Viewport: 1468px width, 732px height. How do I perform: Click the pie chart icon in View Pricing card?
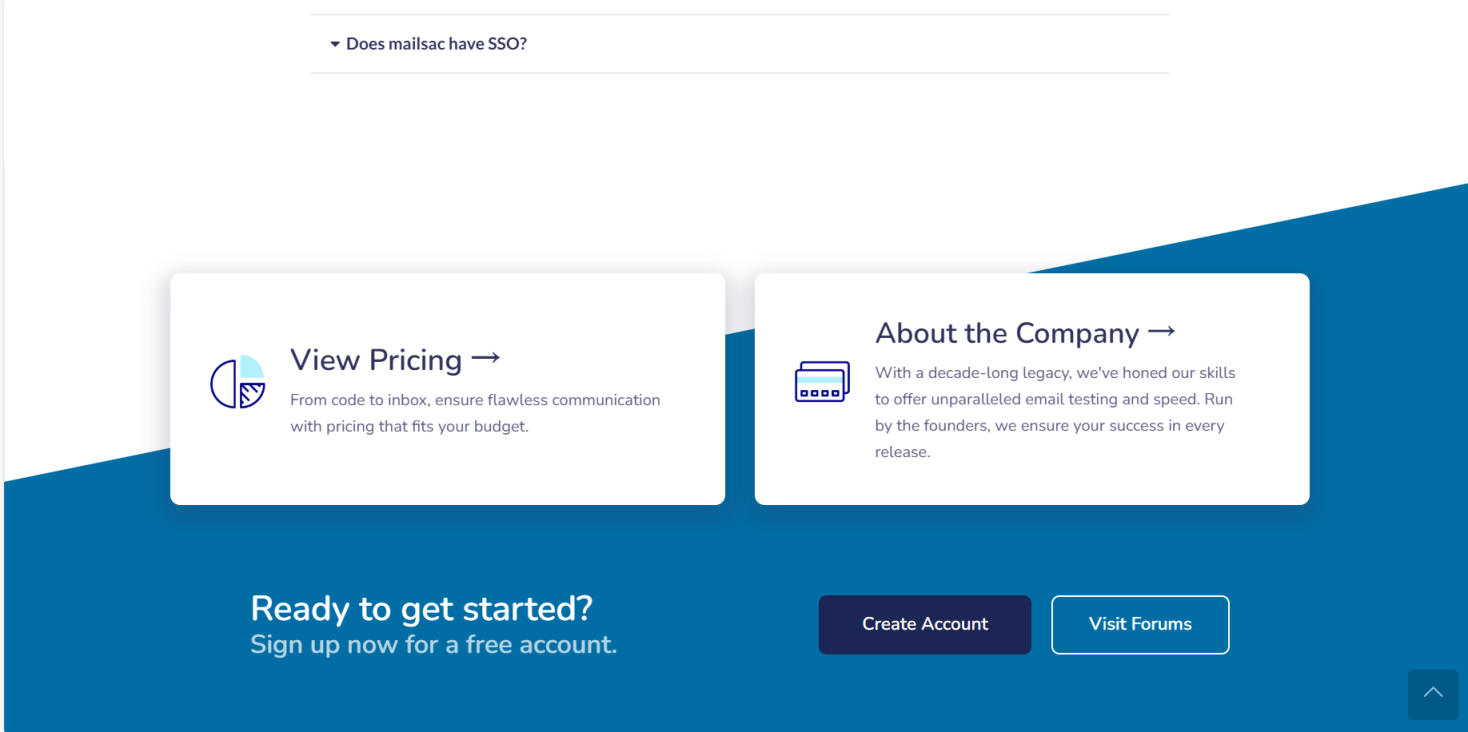(x=238, y=382)
